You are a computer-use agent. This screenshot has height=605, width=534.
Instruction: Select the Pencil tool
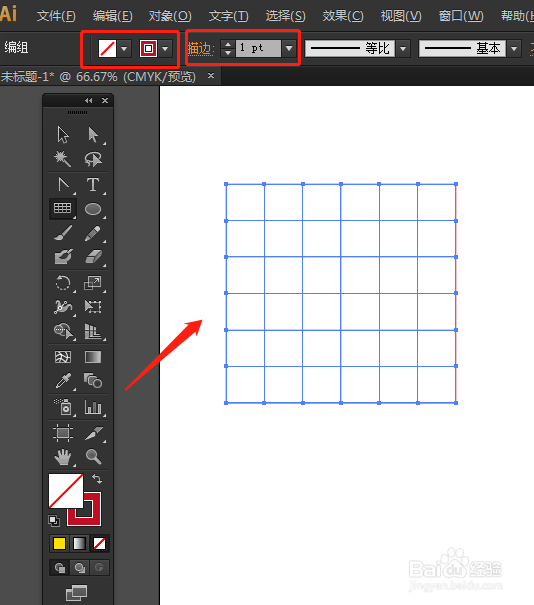pyautogui.click(x=93, y=233)
